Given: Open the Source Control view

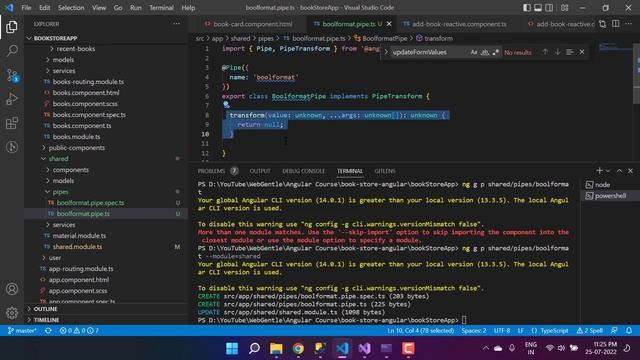Looking at the screenshot, I should (12, 75).
